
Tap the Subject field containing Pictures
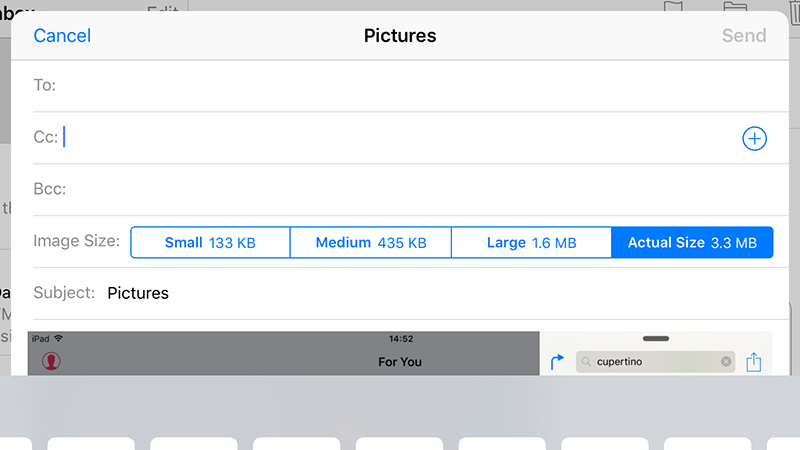pos(411,293)
